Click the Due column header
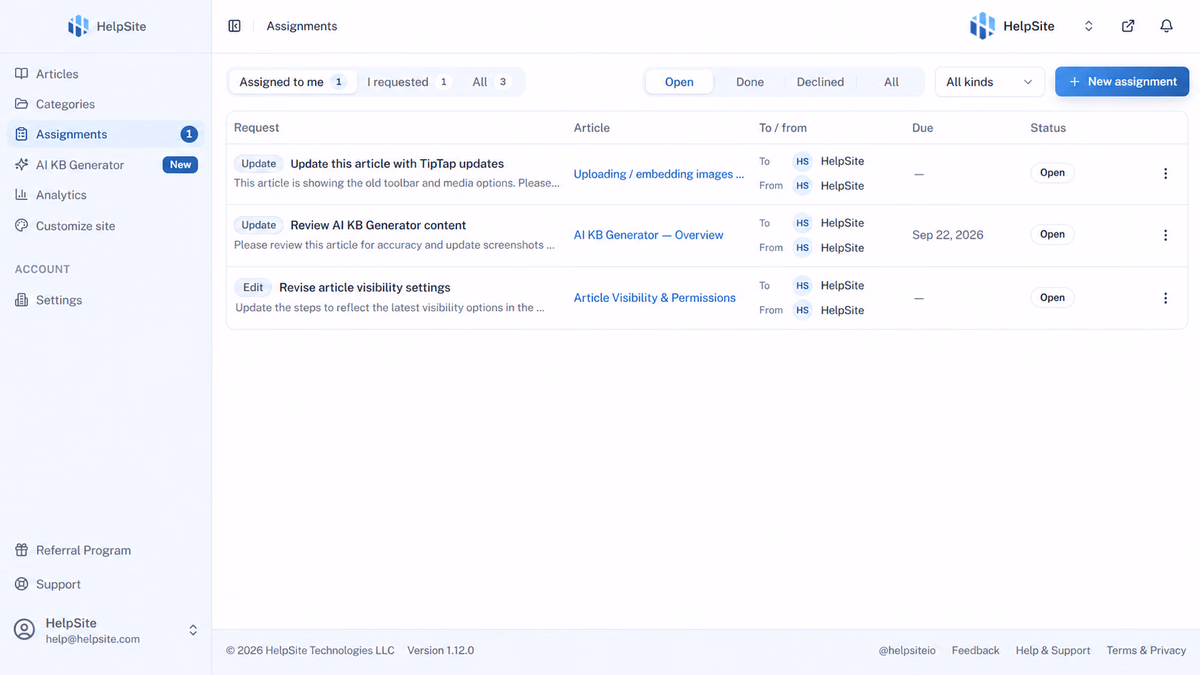The width and height of the screenshot is (1200, 675). tap(922, 128)
